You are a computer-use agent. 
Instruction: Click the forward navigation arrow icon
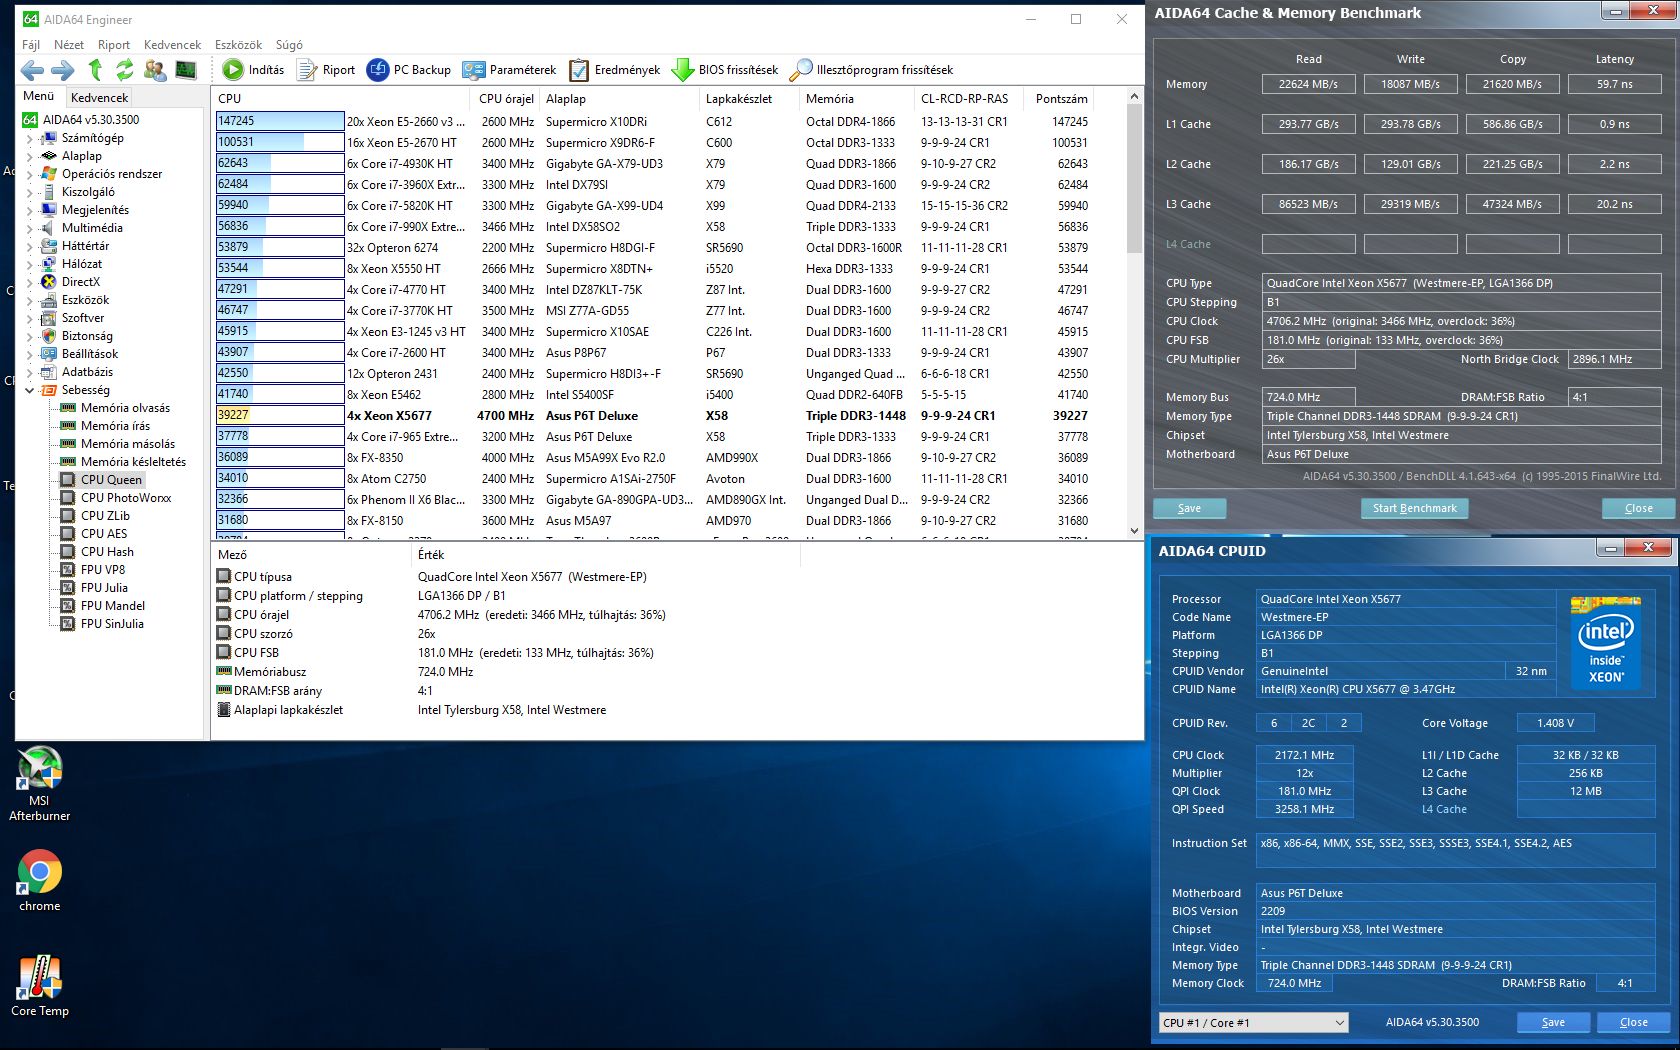click(x=62, y=70)
